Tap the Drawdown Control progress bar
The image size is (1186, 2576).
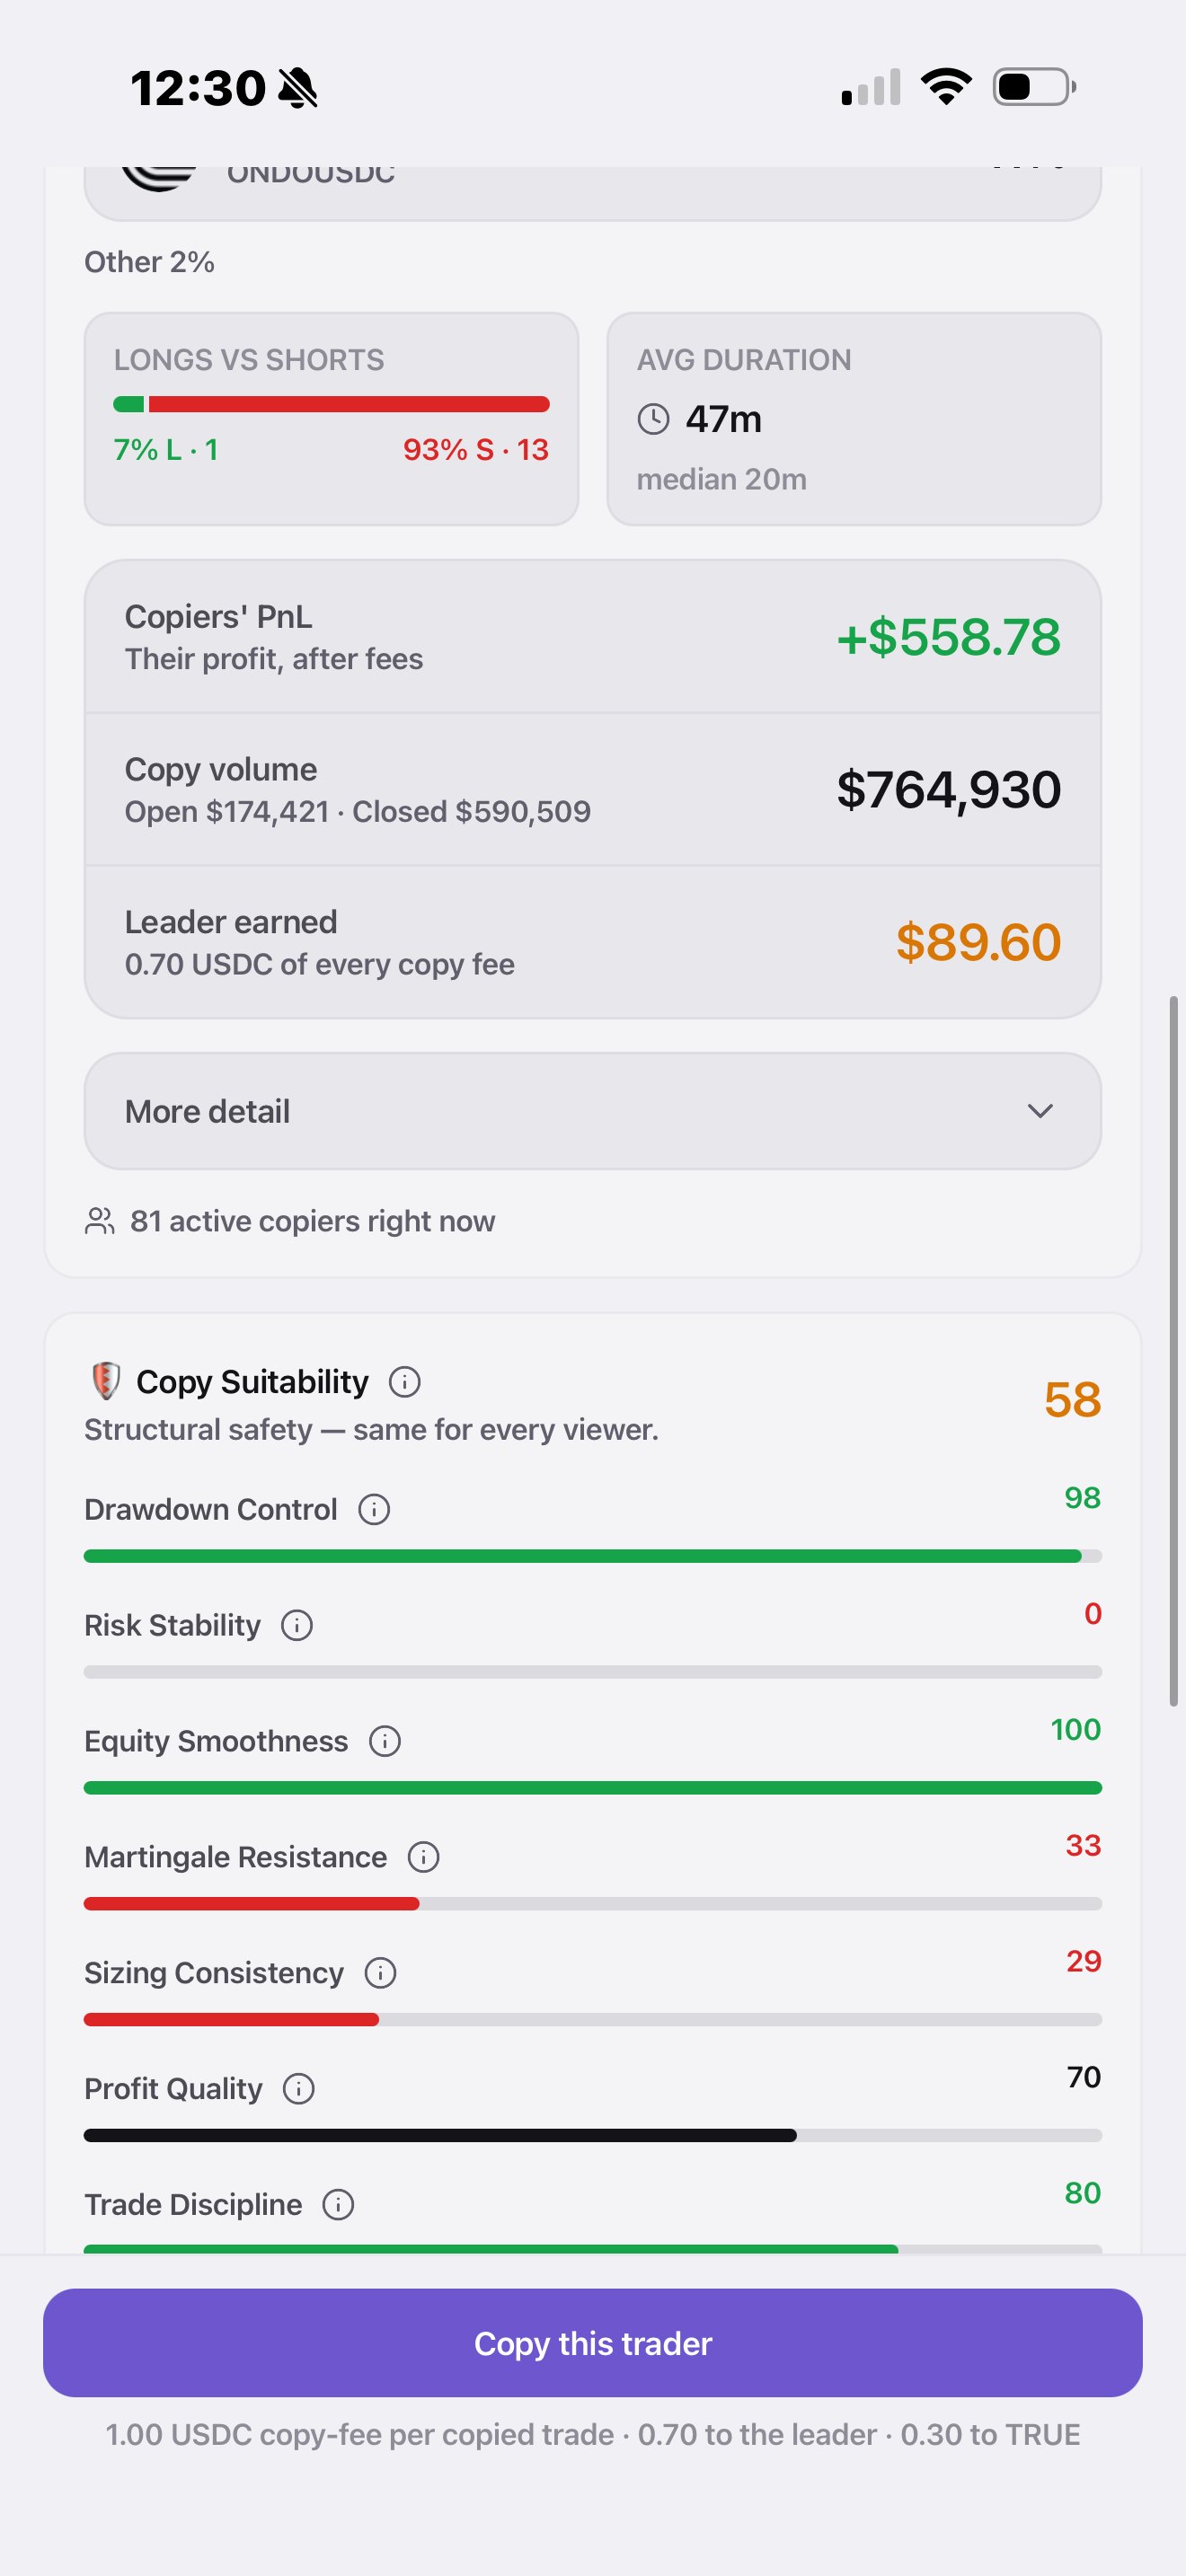point(593,1556)
